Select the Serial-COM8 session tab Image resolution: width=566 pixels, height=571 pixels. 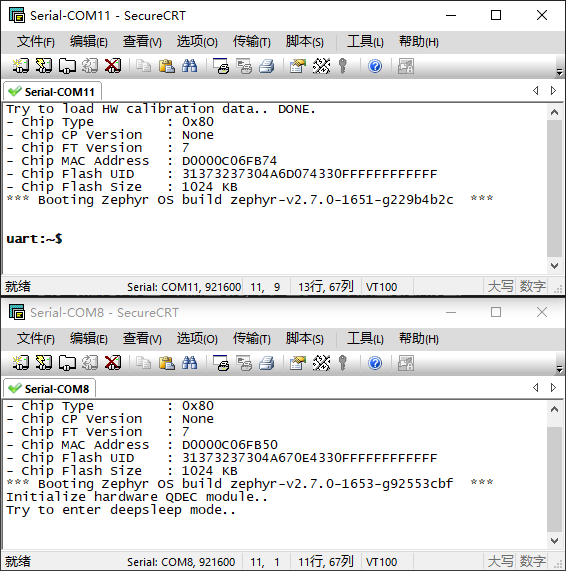[x=50, y=389]
